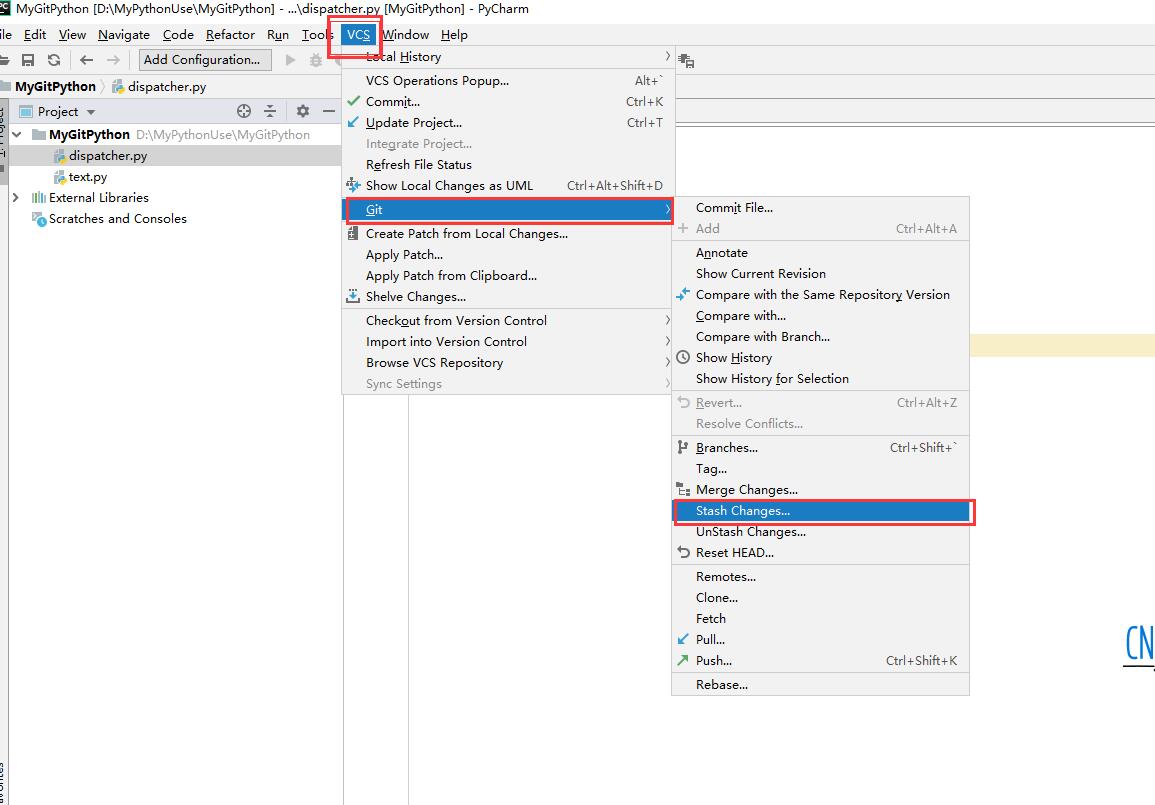The height and width of the screenshot is (805, 1155).
Task: Click the Back navigation arrow
Action: [86, 60]
